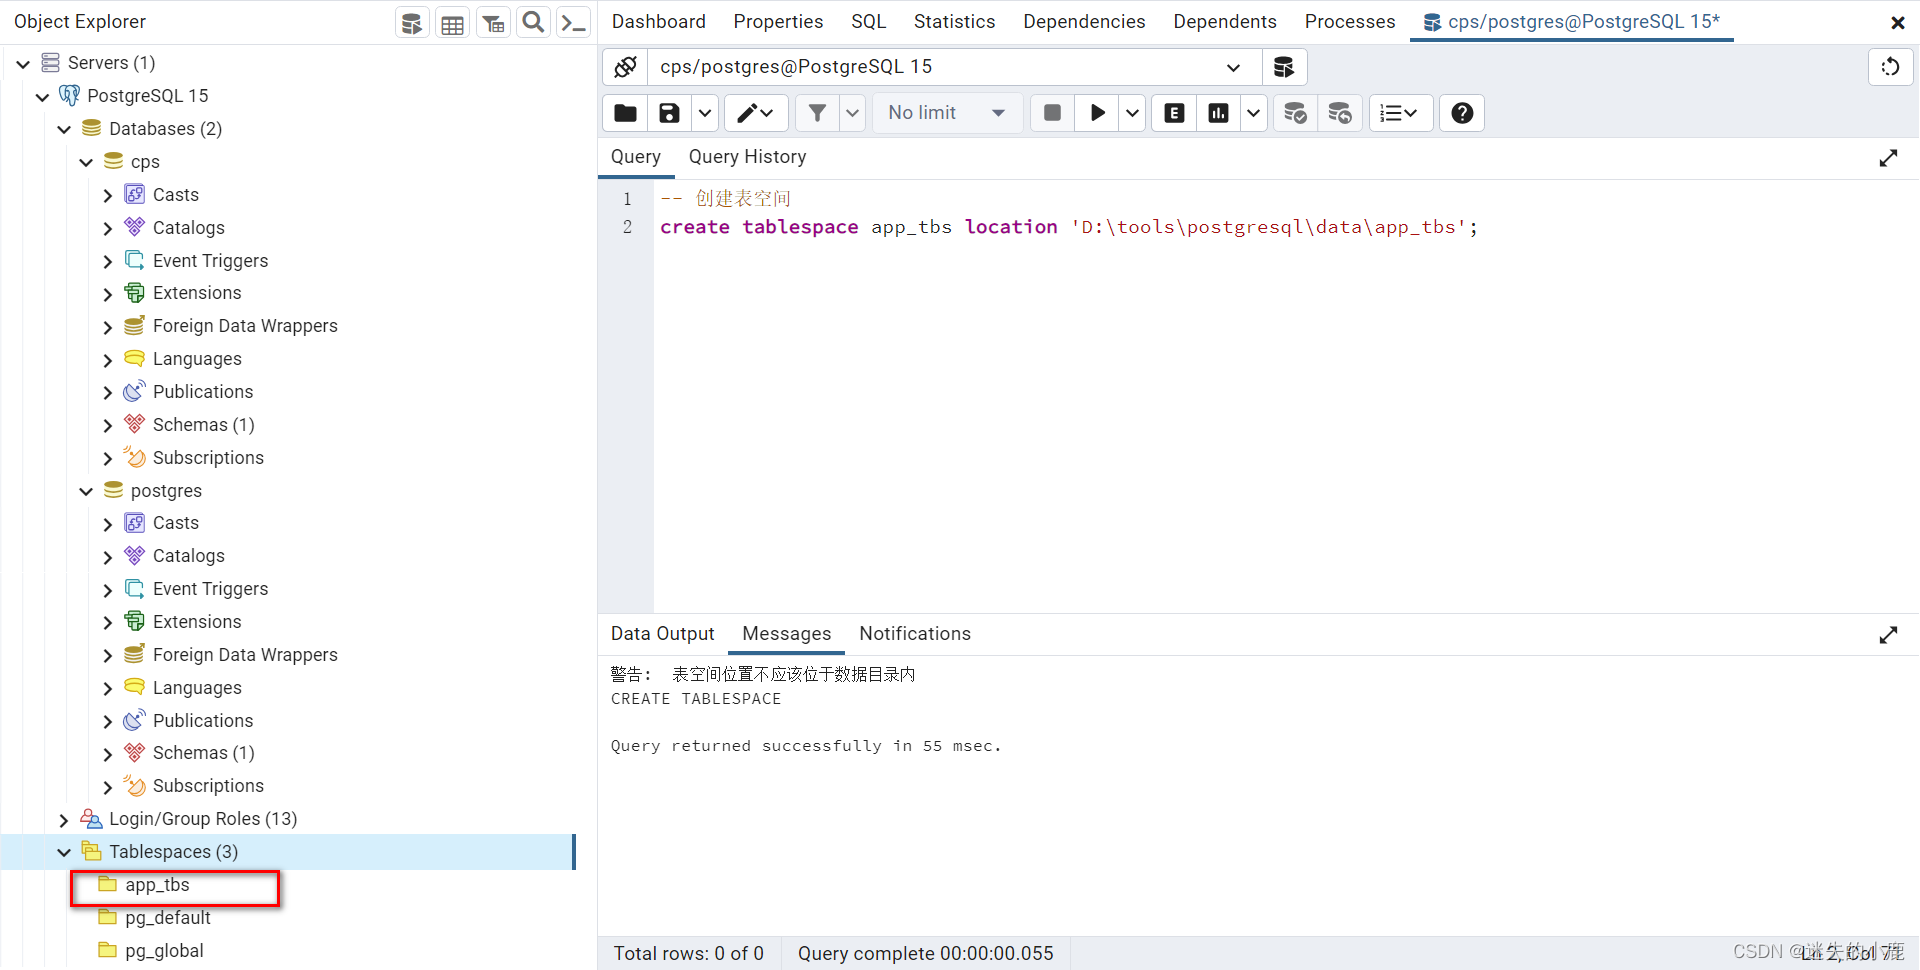Collapse the PostgreSQL 15 server node
1920x970 pixels.
click(x=42, y=97)
